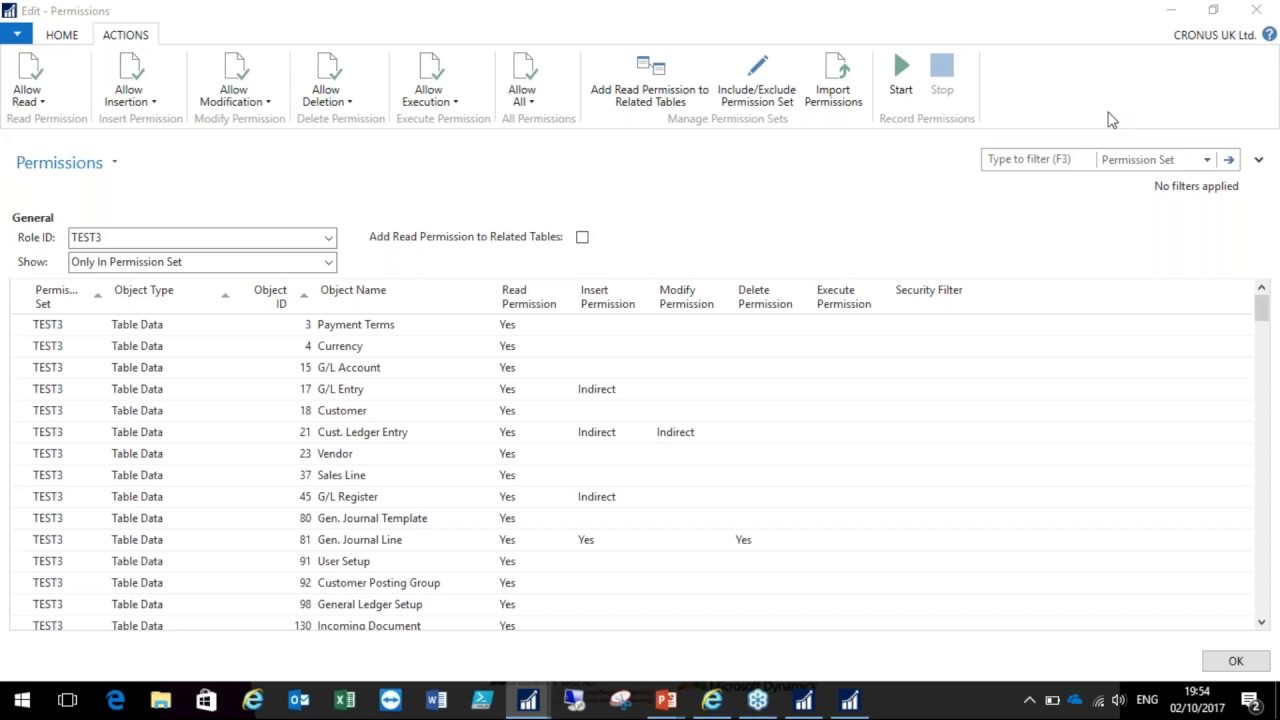Open the Allow Read ribbon button

28,81
